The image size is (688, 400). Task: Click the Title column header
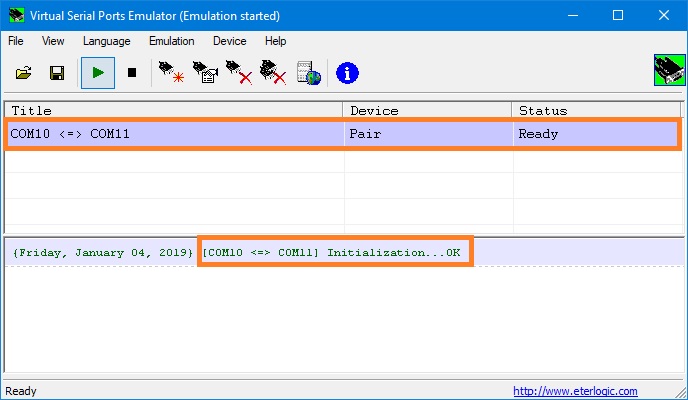(x=174, y=110)
